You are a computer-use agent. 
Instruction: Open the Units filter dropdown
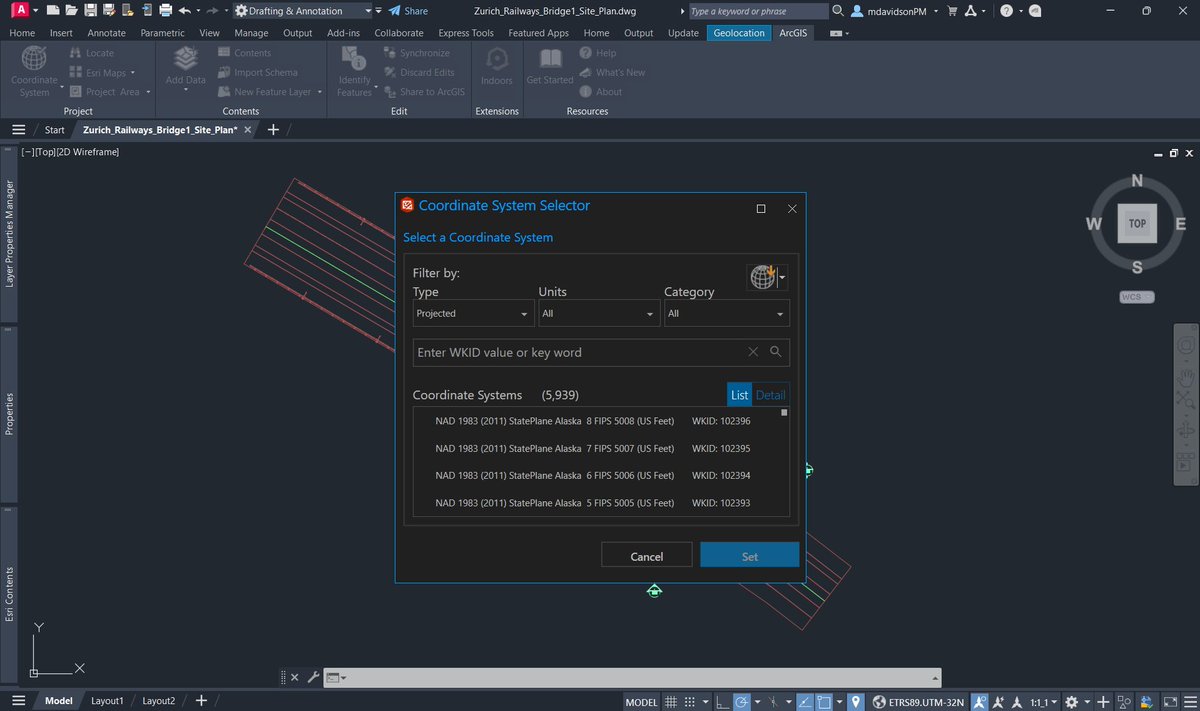click(600, 314)
